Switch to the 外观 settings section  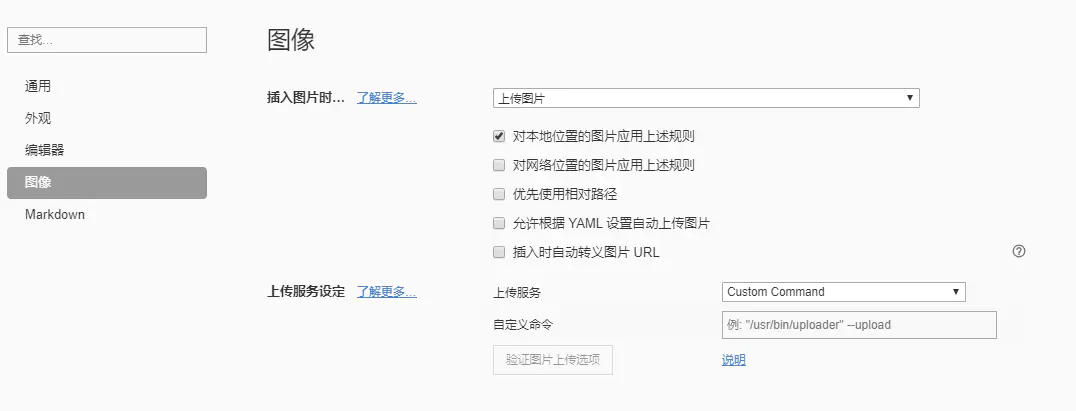tap(38, 118)
